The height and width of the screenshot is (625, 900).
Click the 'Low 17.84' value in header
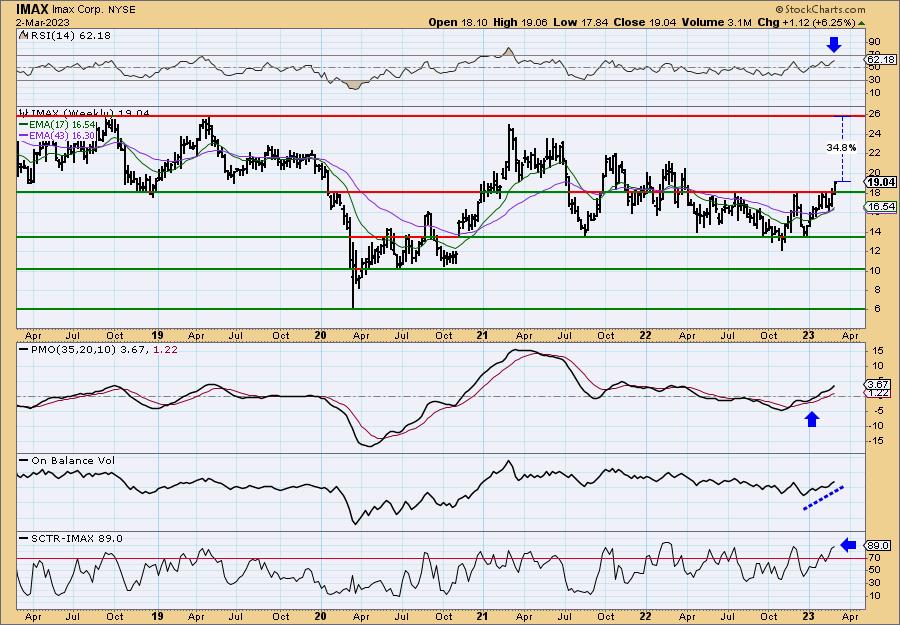(581, 22)
